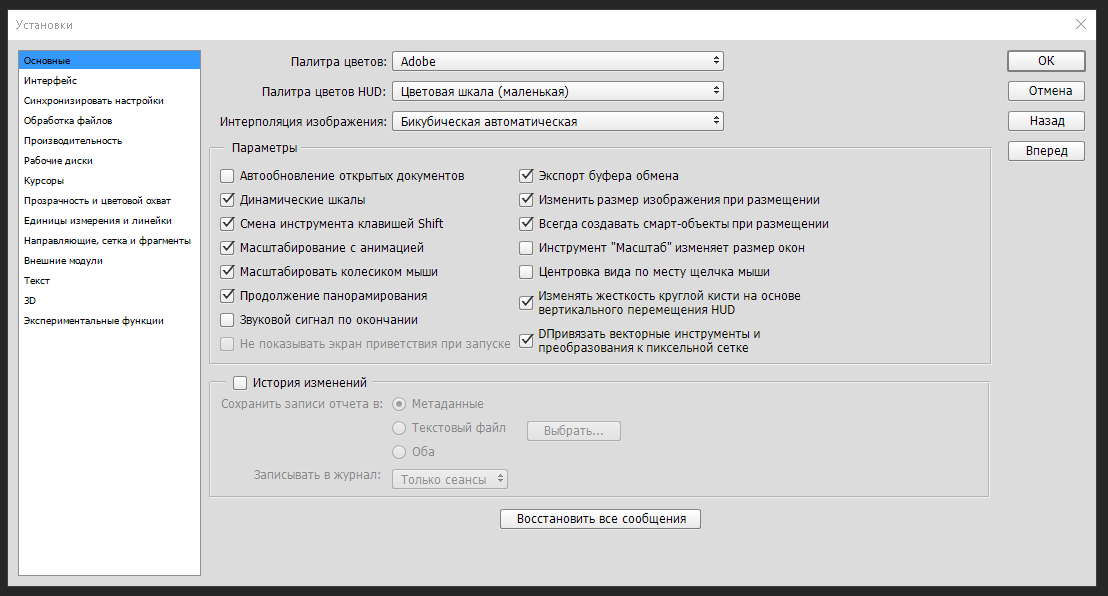The width and height of the screenshot is (1108, 596).
Task: Enable the История изменений checkbox
Action: (240, 382)
